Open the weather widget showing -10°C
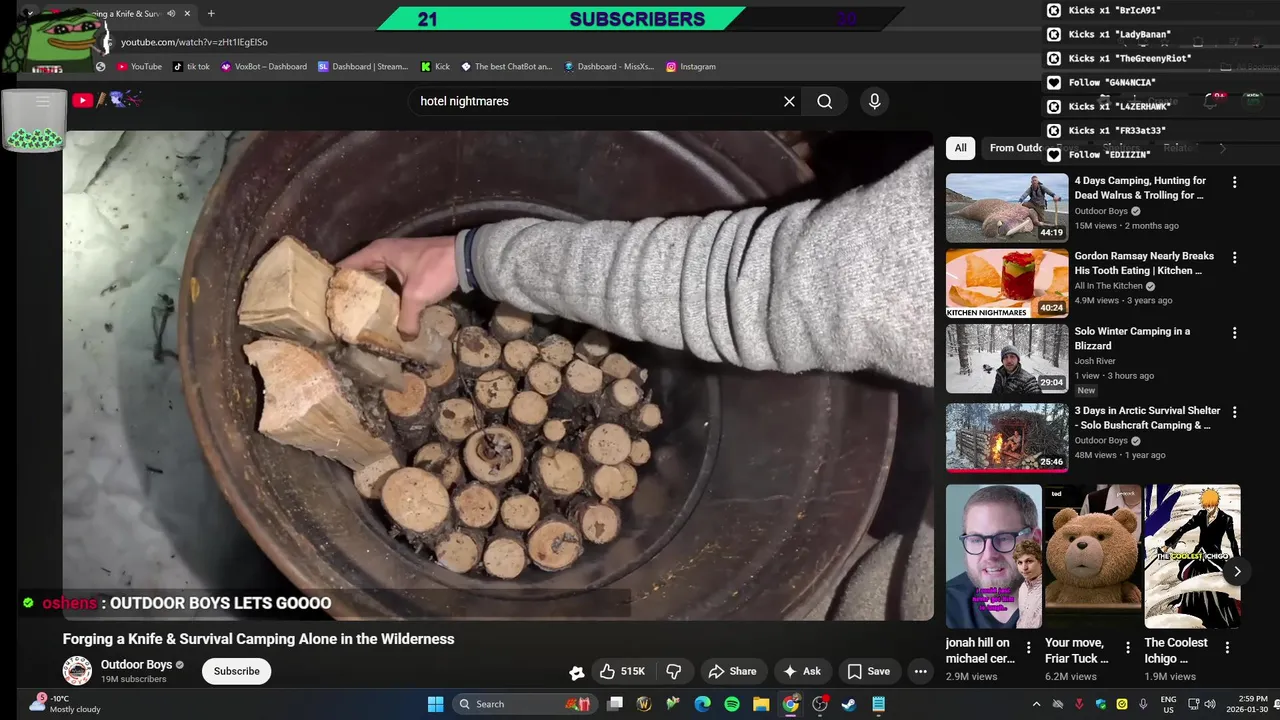The width and height of the screenshot is (1280, 720). pyautogui.click(x=65, y=704)
